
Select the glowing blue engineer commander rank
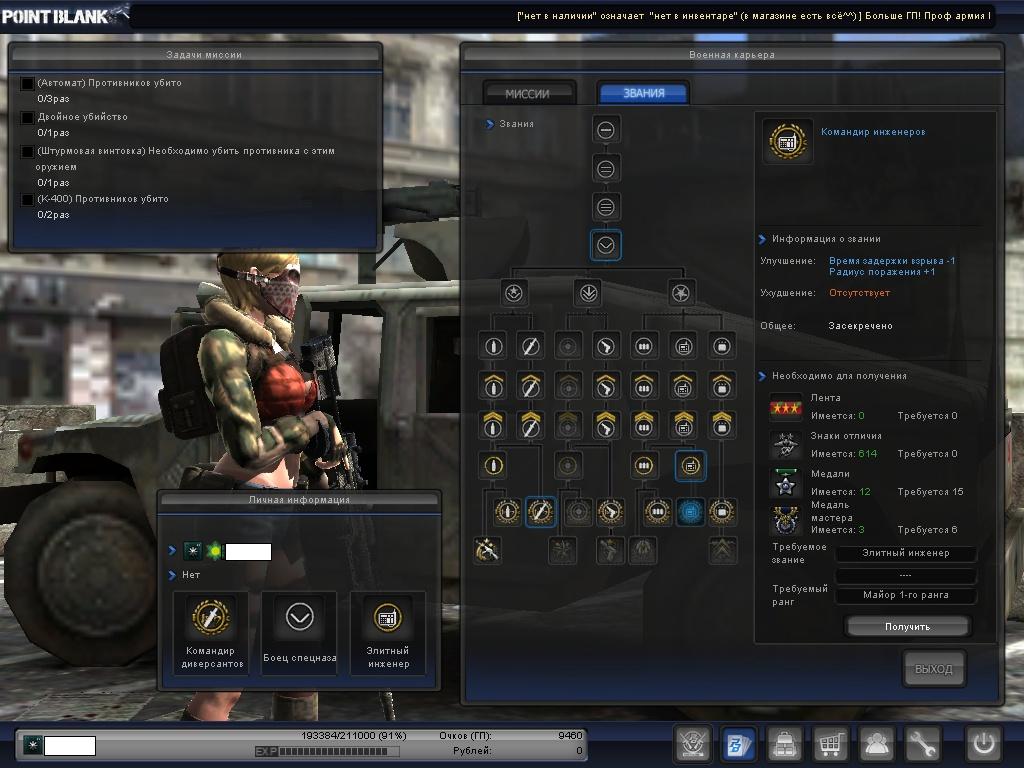pyautogui.click(x=690, y=512)
